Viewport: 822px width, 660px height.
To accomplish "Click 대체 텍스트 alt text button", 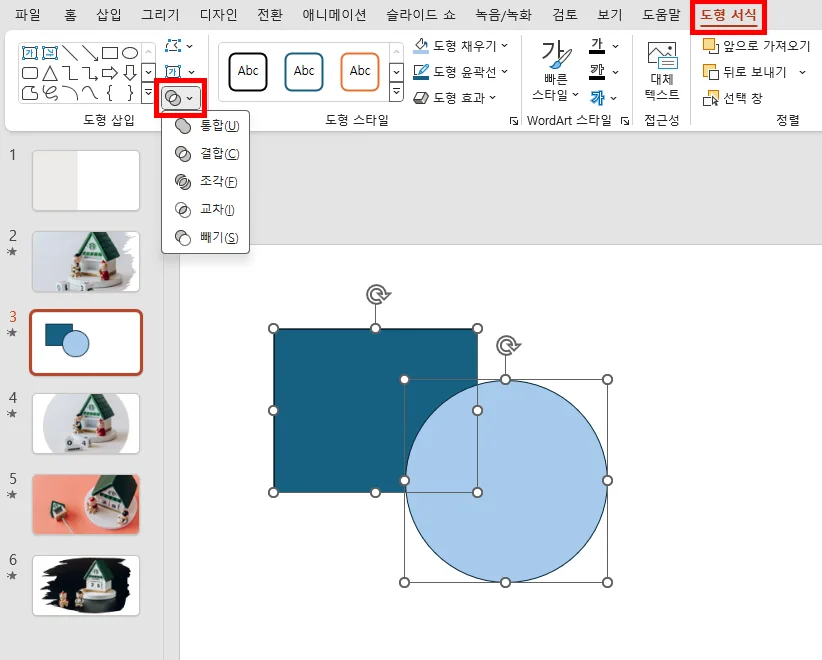I will click(662, 71).
